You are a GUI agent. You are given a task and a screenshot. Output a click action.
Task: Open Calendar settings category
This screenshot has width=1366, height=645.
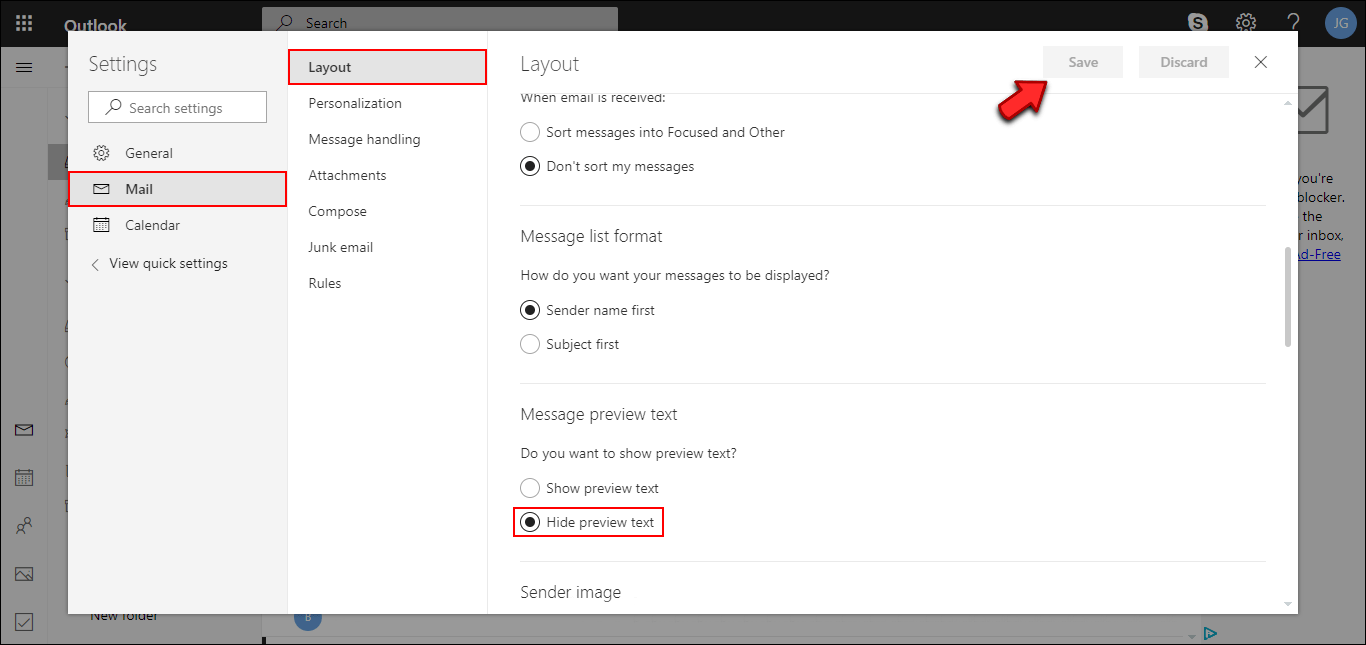point(177,225)
